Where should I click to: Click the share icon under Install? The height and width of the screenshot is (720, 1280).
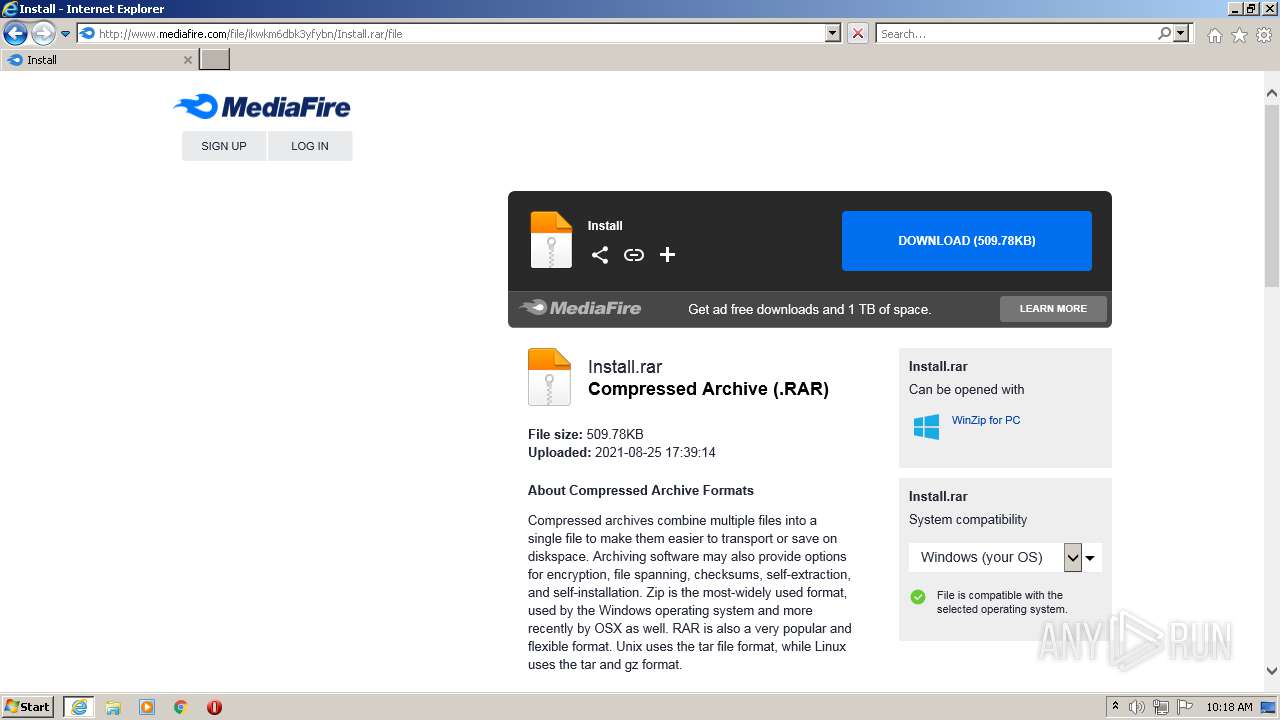point(600,255)
